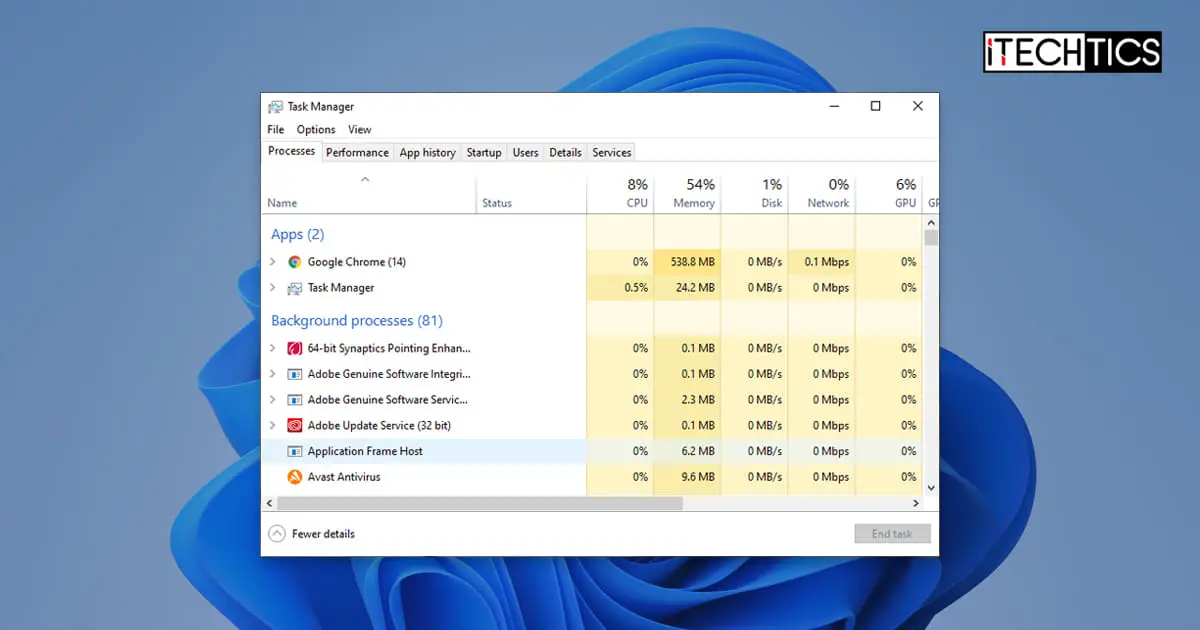The width and height of the screenshot is (1200, 630).
Task: Sort by the Status column header
Action: tap(531, 194)
